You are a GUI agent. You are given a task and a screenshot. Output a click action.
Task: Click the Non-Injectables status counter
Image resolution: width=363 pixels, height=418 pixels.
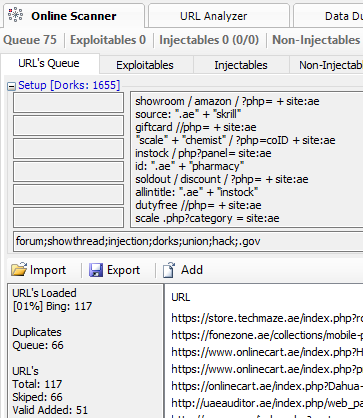(317, 40)
